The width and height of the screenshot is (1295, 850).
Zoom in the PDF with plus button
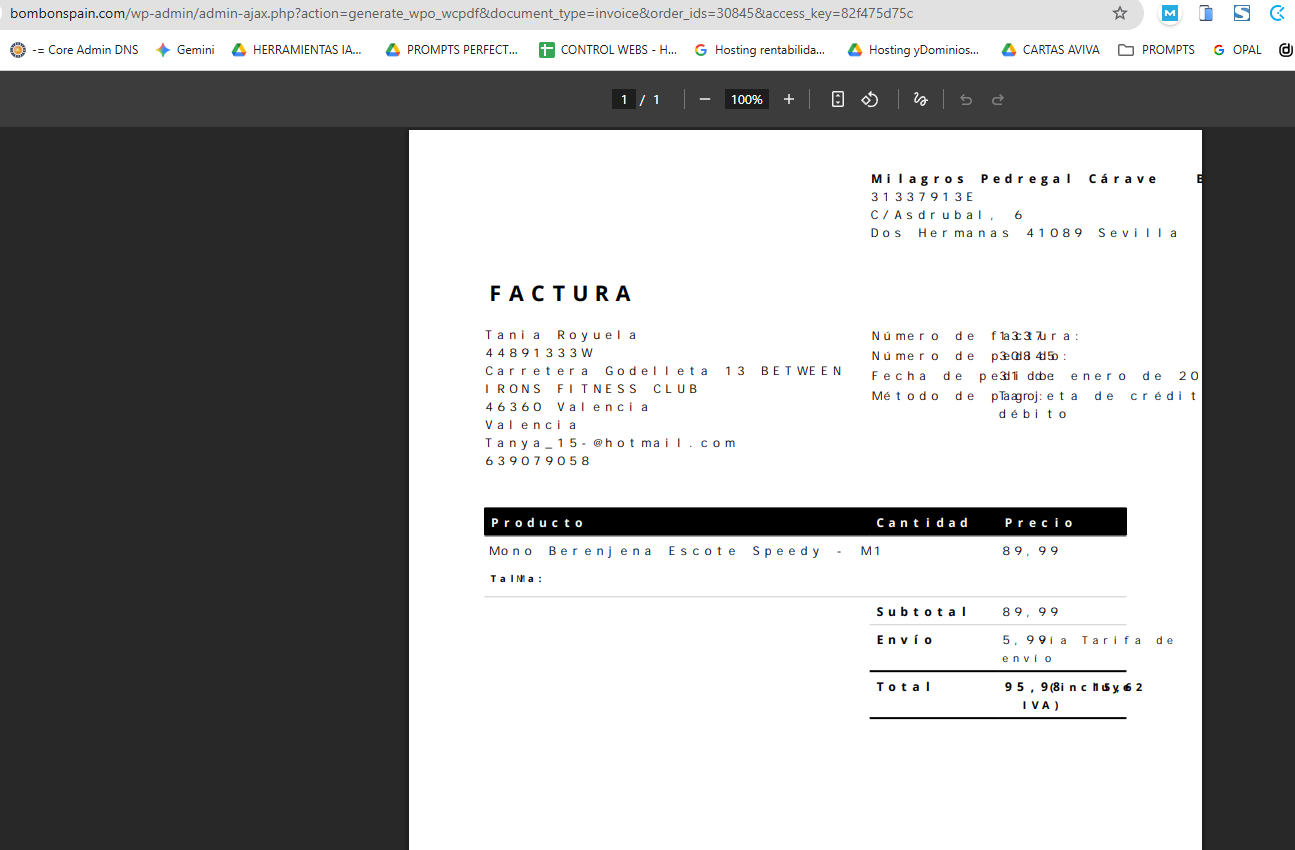(x=789, y=99)
